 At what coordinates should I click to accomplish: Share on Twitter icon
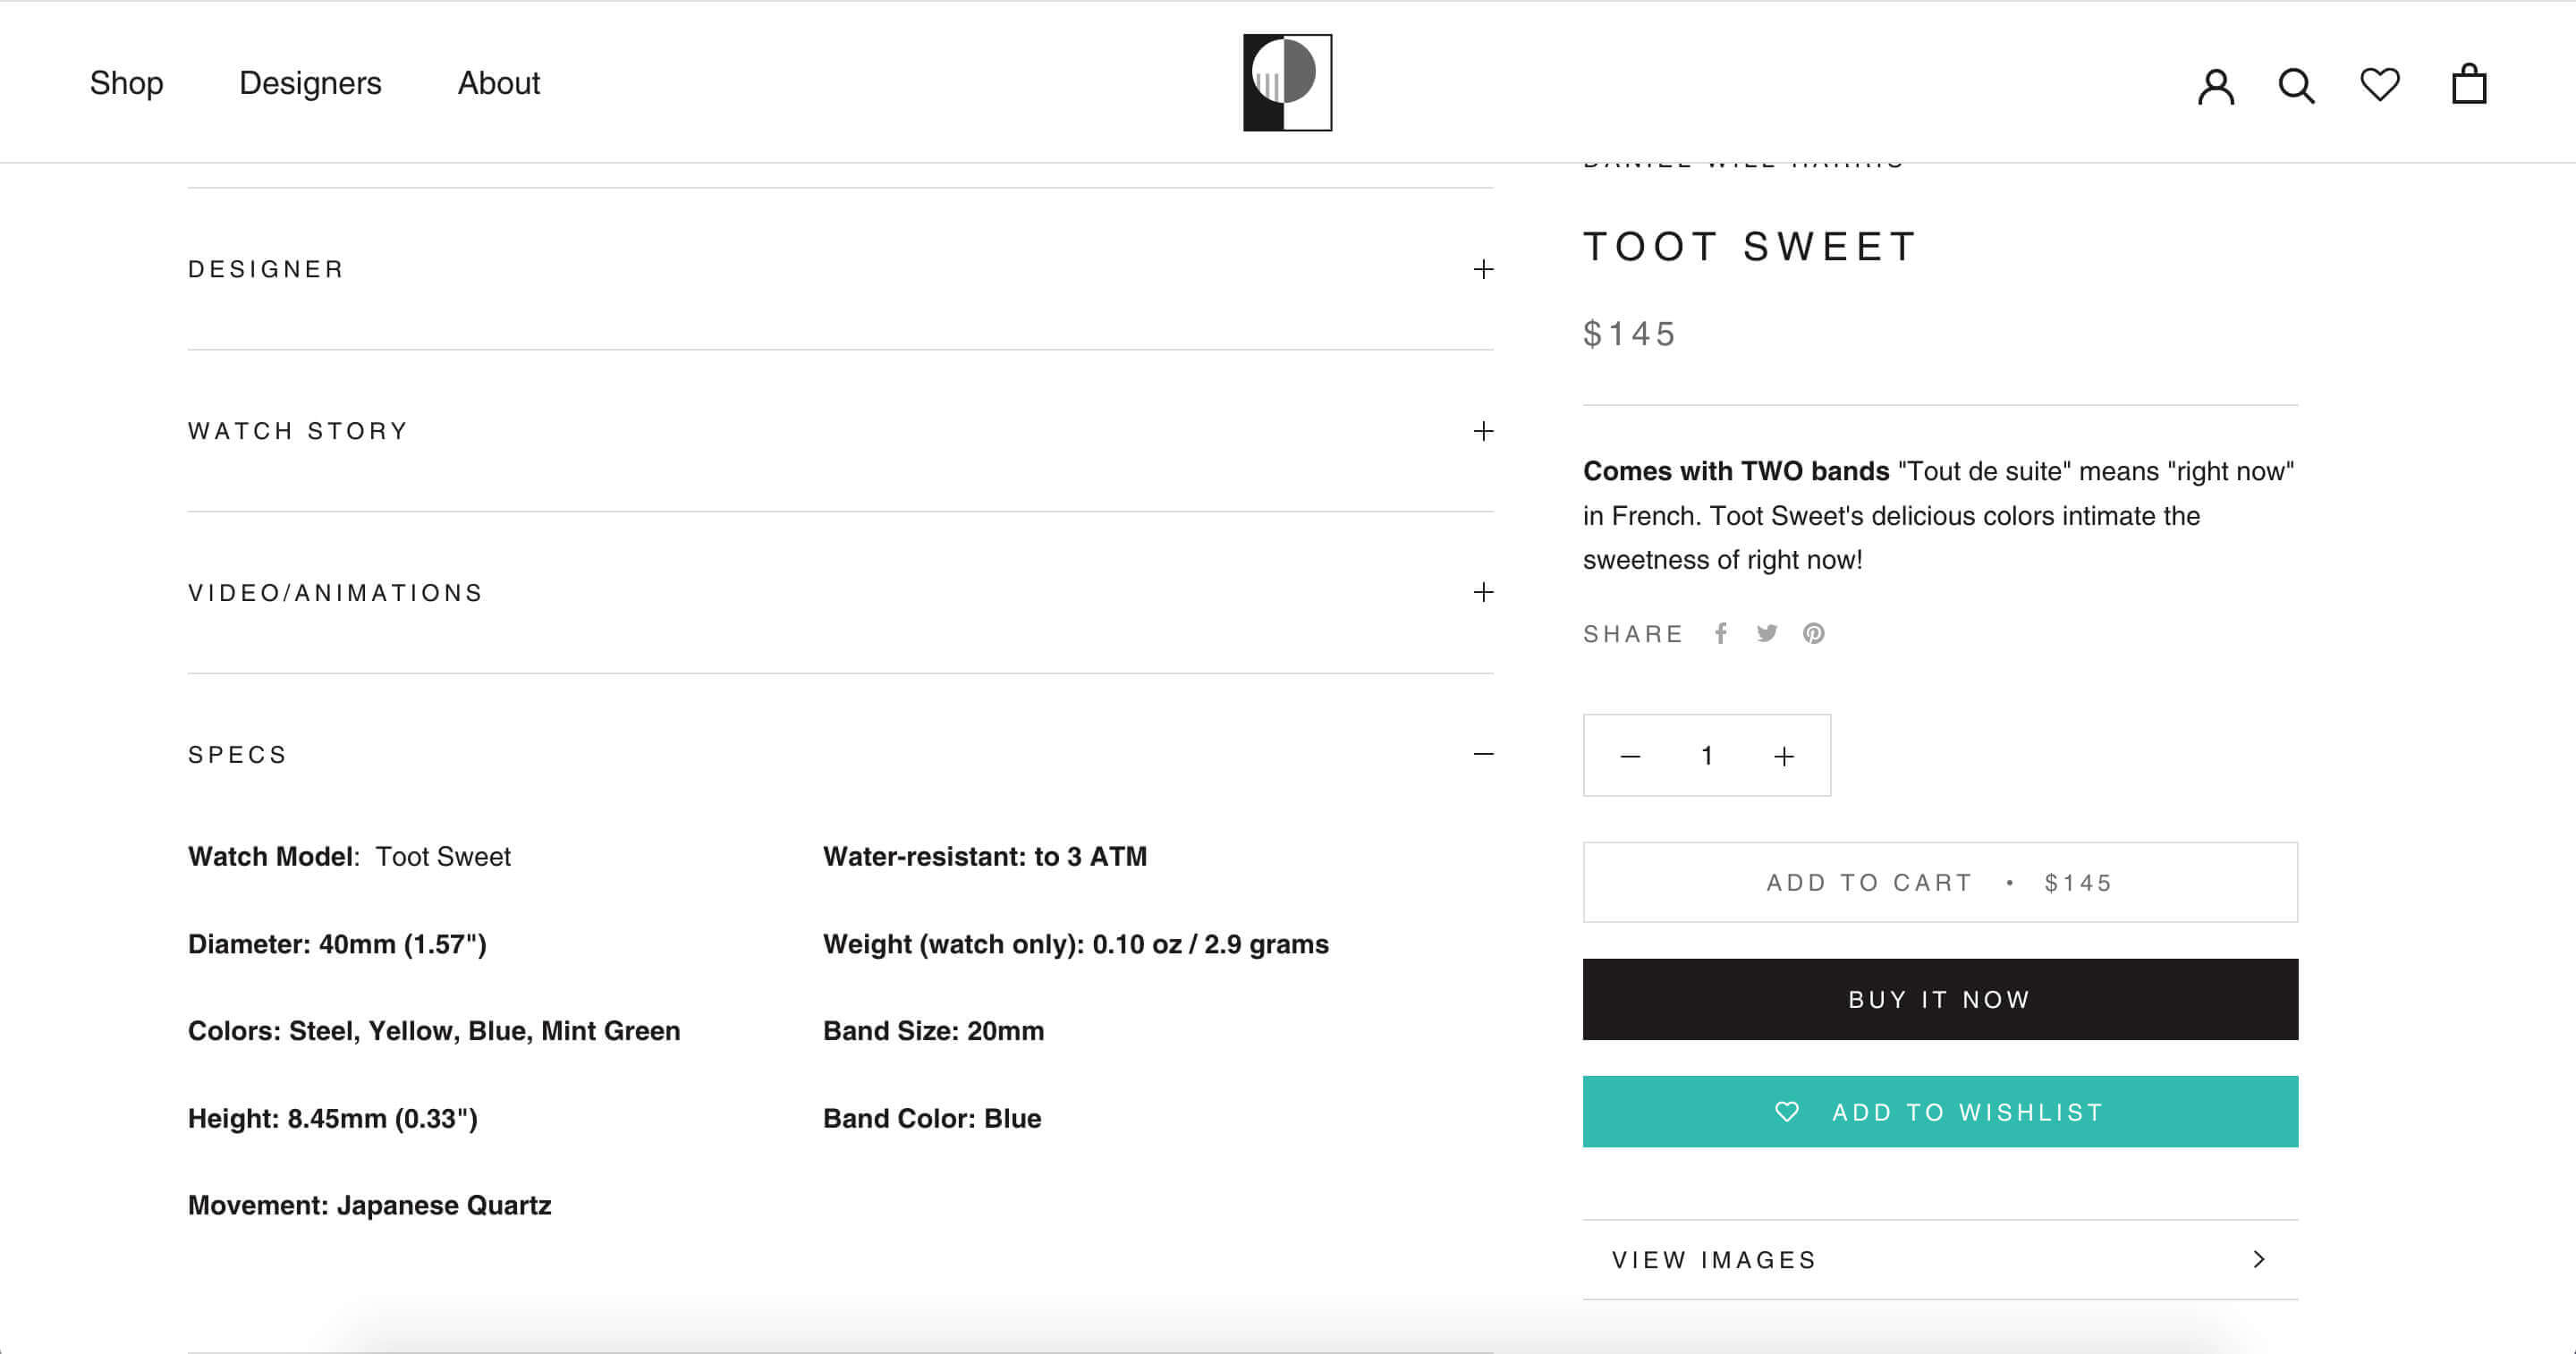(1767, 633)
